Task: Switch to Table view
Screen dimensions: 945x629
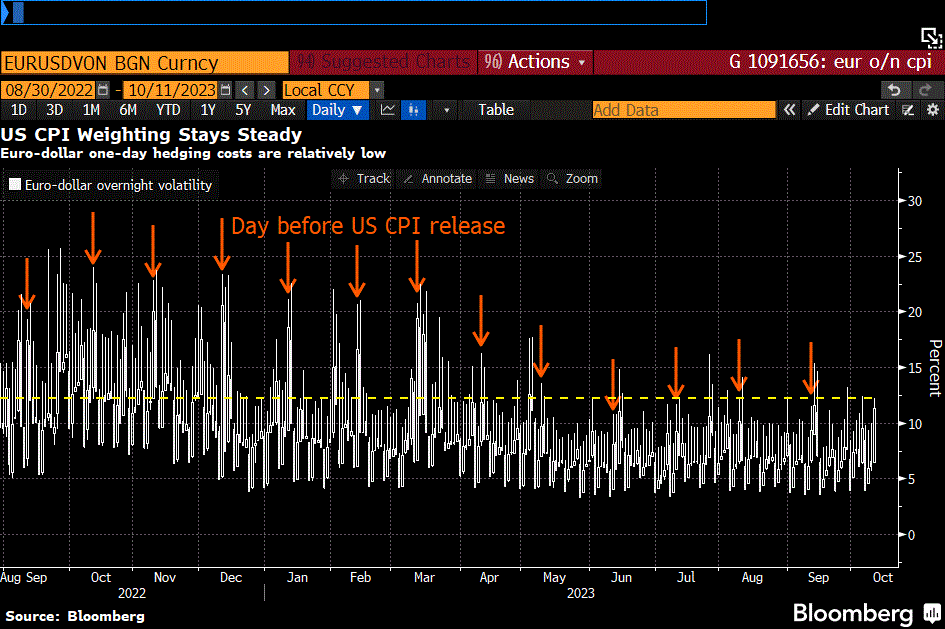Action: coord(496,110)
